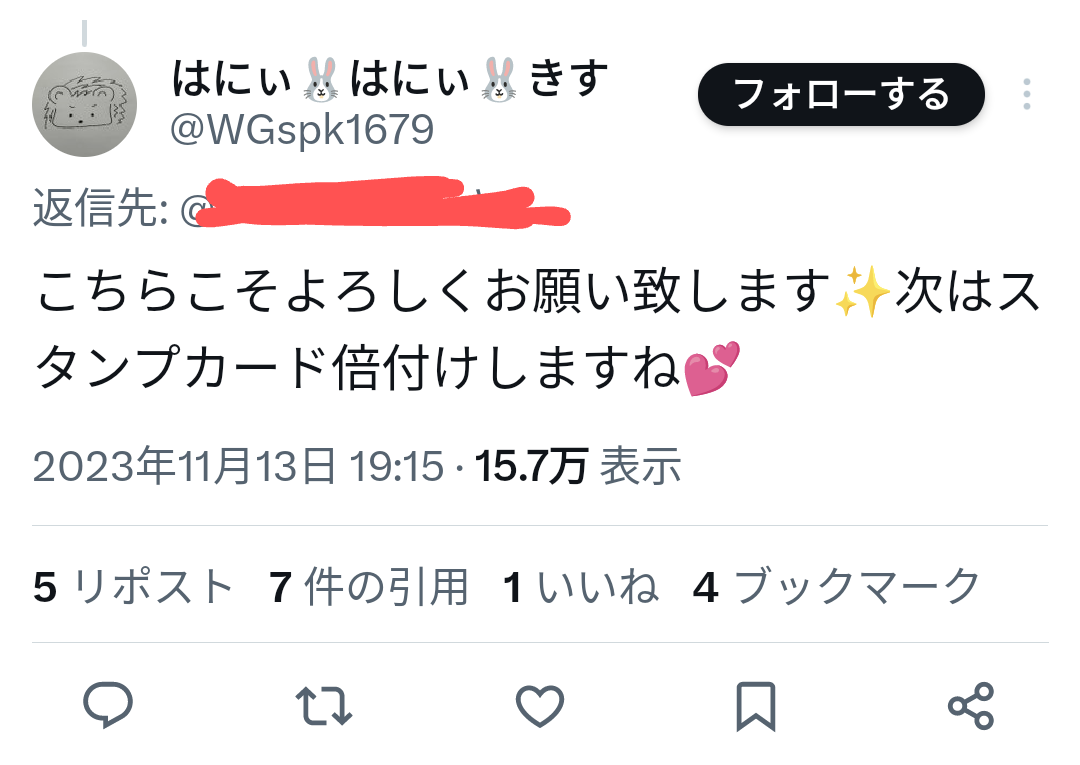Open the 4 ブックマーク count
Image resolution: width=1080 pixels, height=765 pixels.
[837, 587]
